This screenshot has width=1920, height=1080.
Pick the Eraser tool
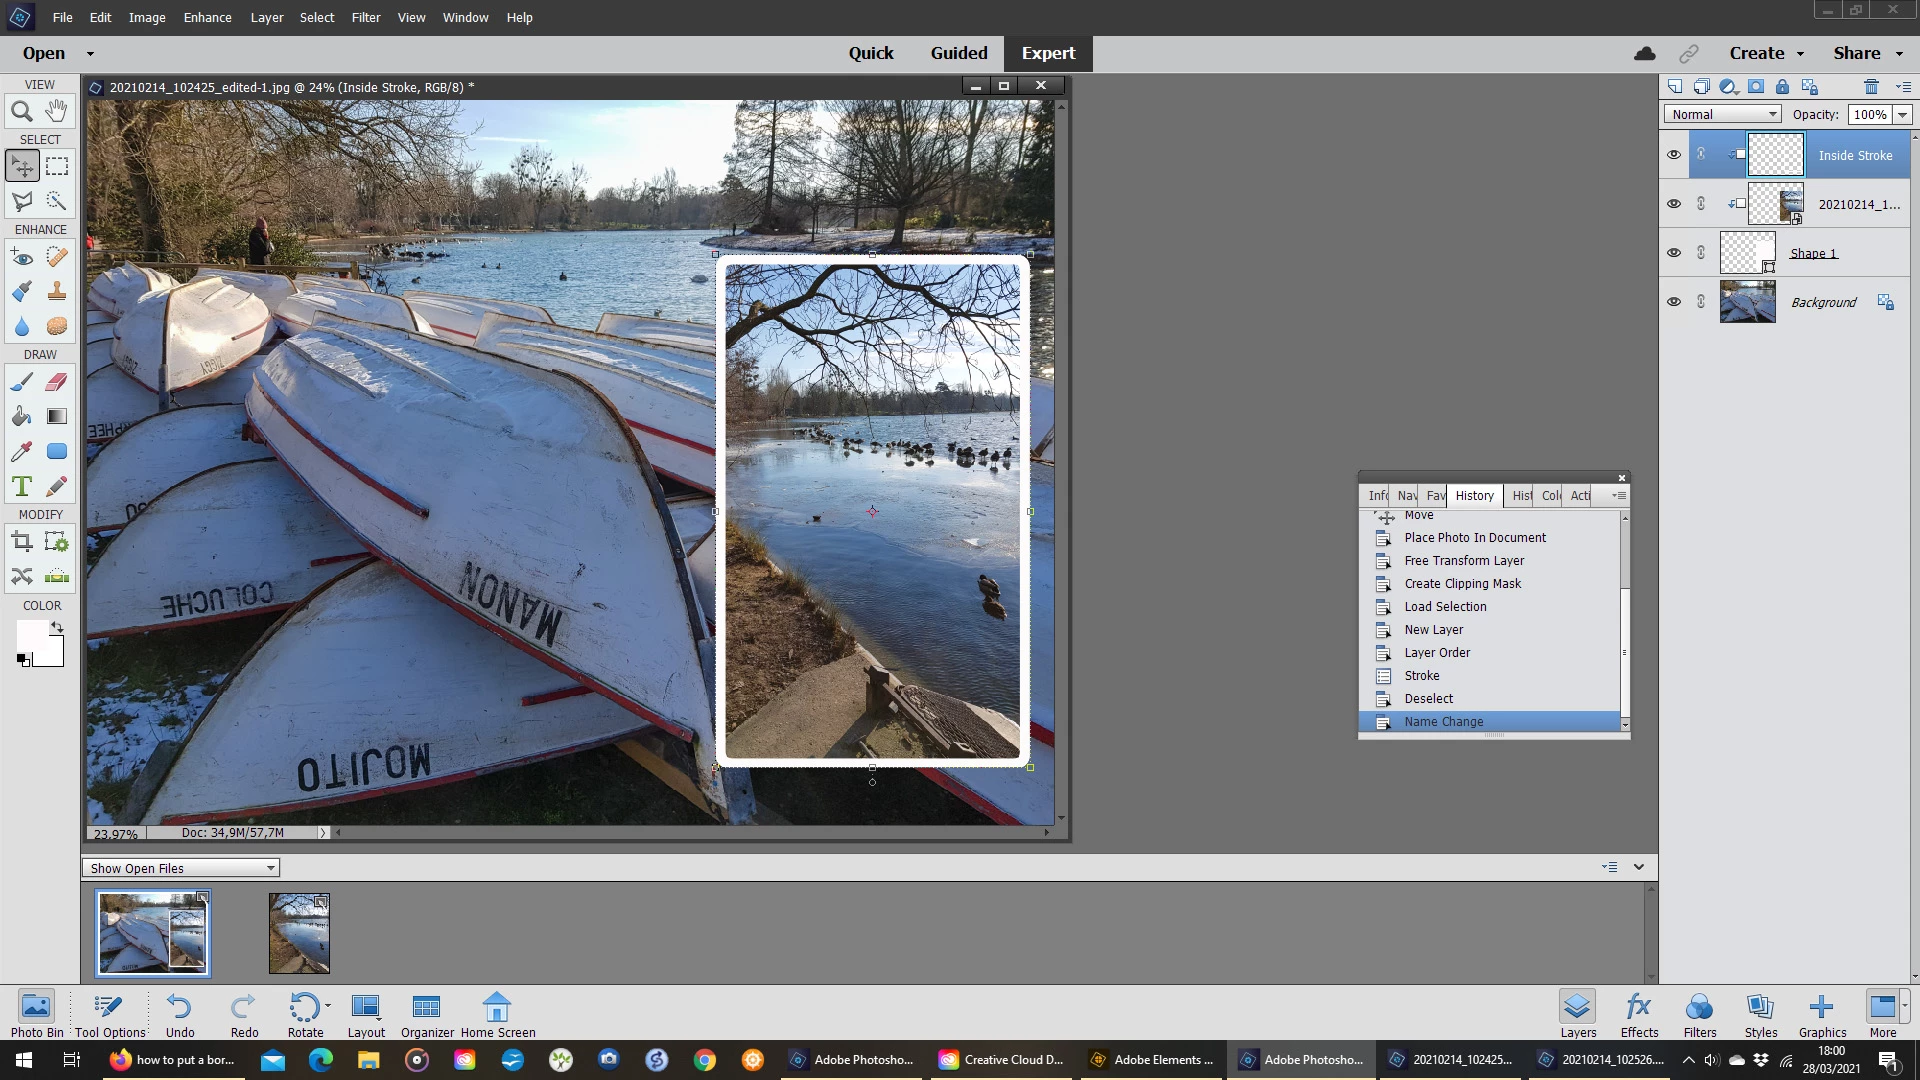click(57, 382)
